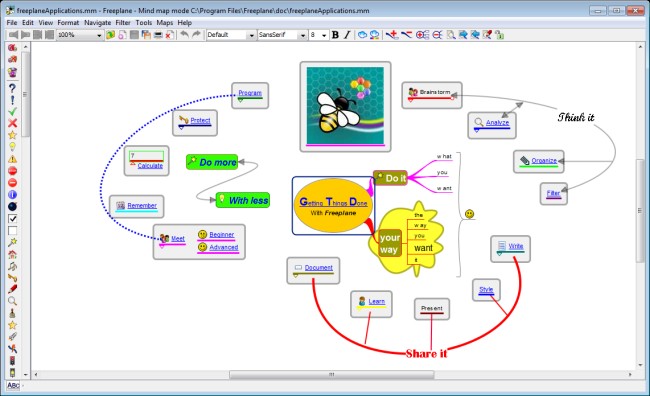The image size is (650, 396).
Task: Click the Think it label
Action: coord(576,117)
